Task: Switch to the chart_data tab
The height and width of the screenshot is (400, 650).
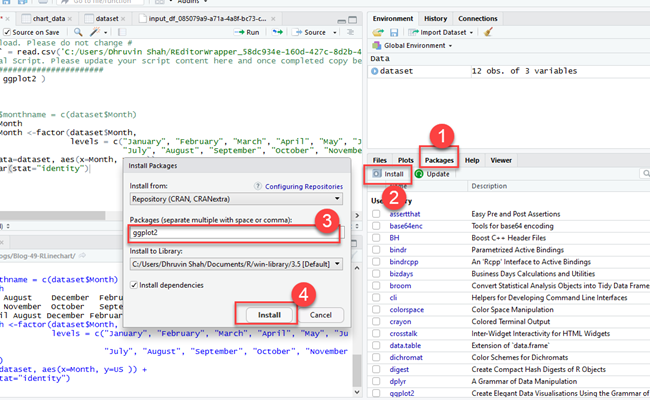Action: coord(49,19)
